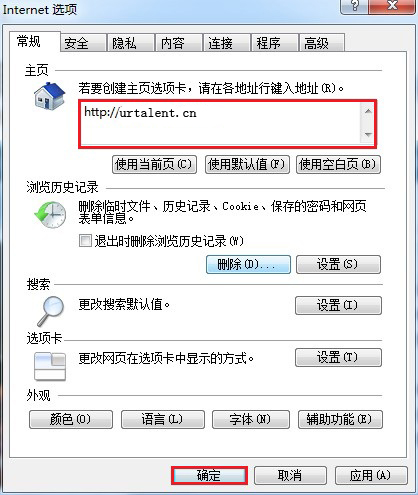Open search 设置(I) button
The width and height of the screenshot is (418, 495).
pyautogui.click(x=338, y=305)
